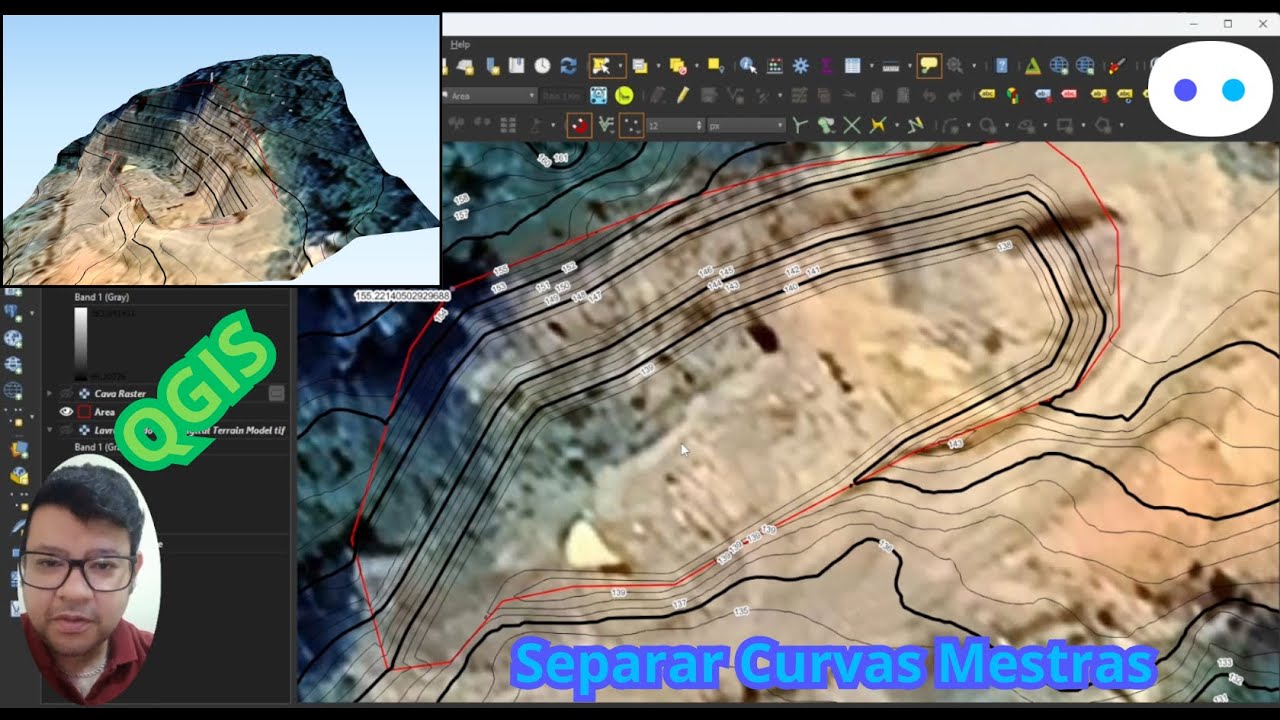The height and width of the screenshot is (720, 1280).
Task: Activate the Identify Features tool
Action: click(x=748, y=66)
